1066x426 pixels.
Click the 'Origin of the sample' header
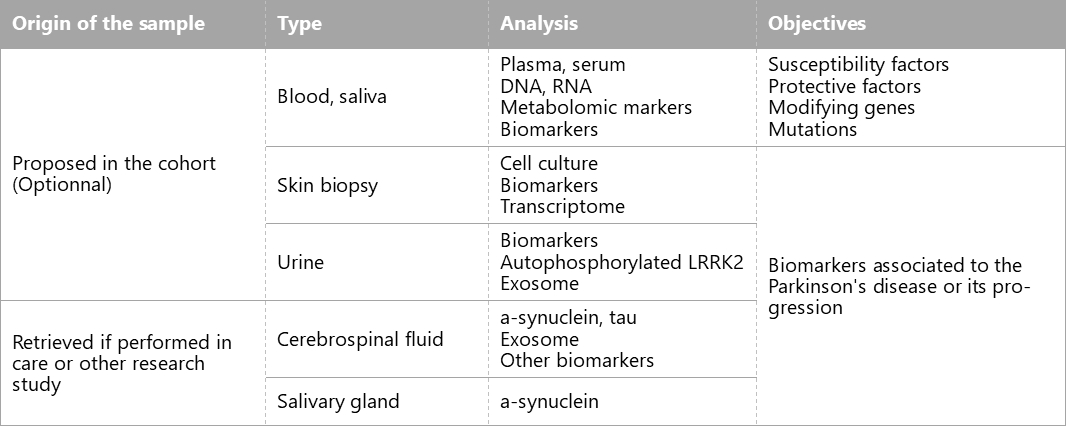tap(109, 24)
